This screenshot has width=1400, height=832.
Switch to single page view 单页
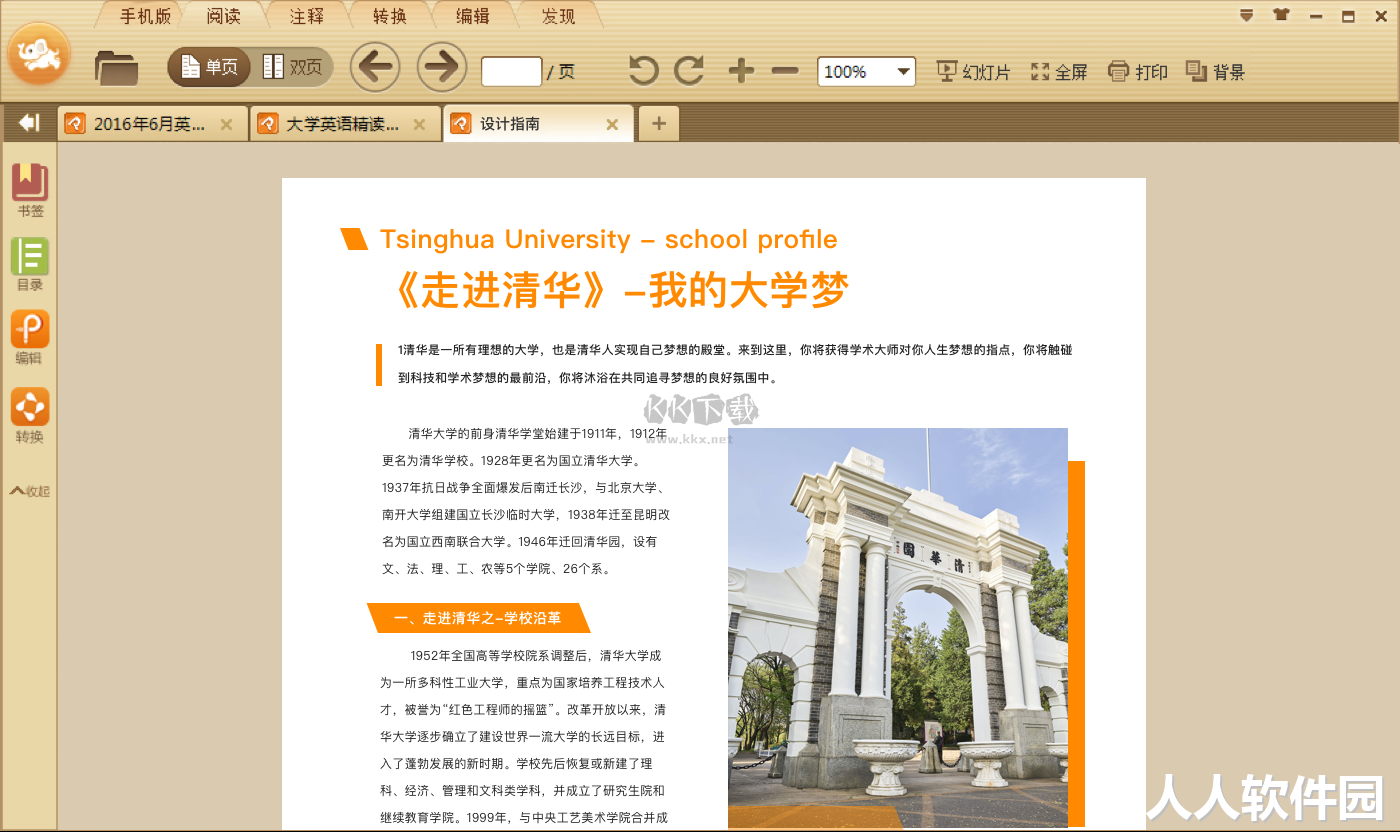(x=210, y=68)
